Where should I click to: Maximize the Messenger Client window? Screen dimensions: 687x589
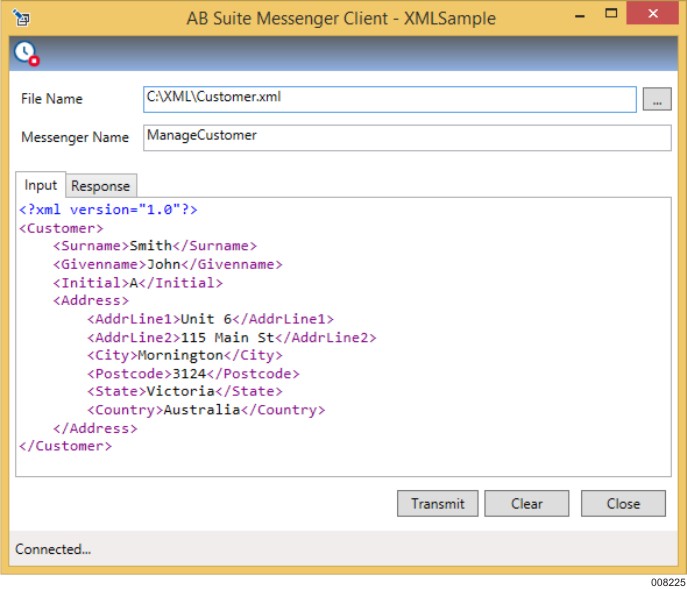pos(611,14)
